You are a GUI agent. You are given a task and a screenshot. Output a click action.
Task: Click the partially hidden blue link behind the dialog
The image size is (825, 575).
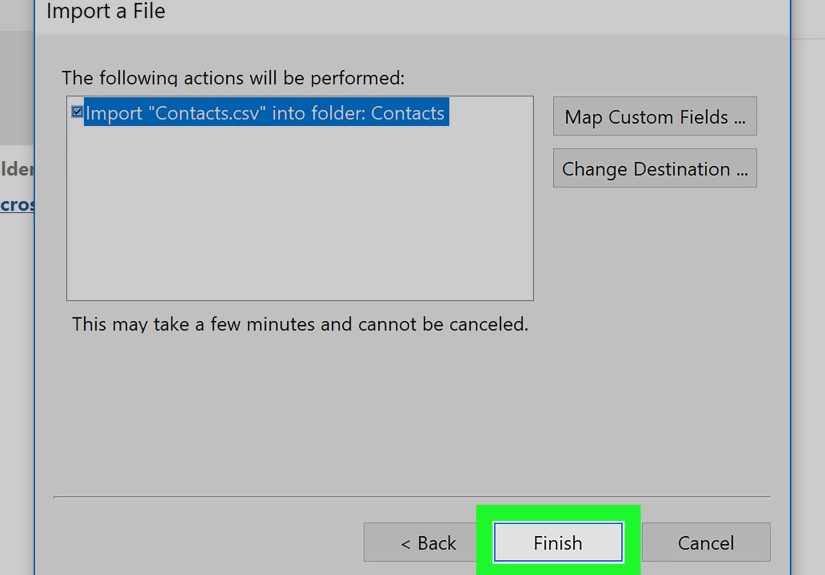click(18, 204)
